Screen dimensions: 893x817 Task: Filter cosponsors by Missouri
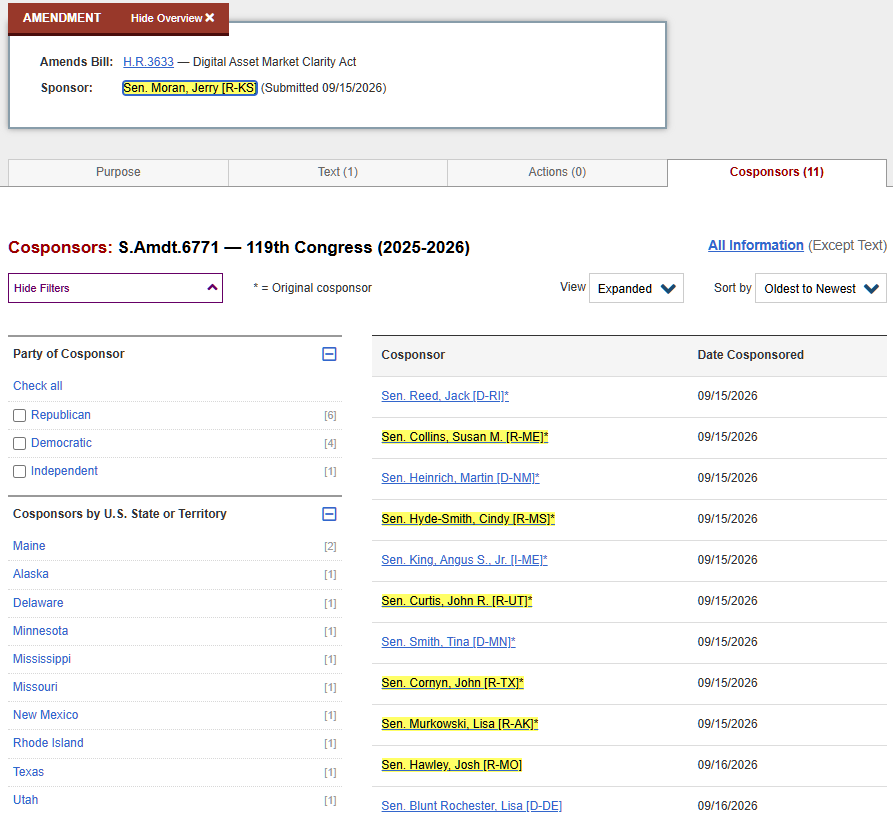coord(35,687)
